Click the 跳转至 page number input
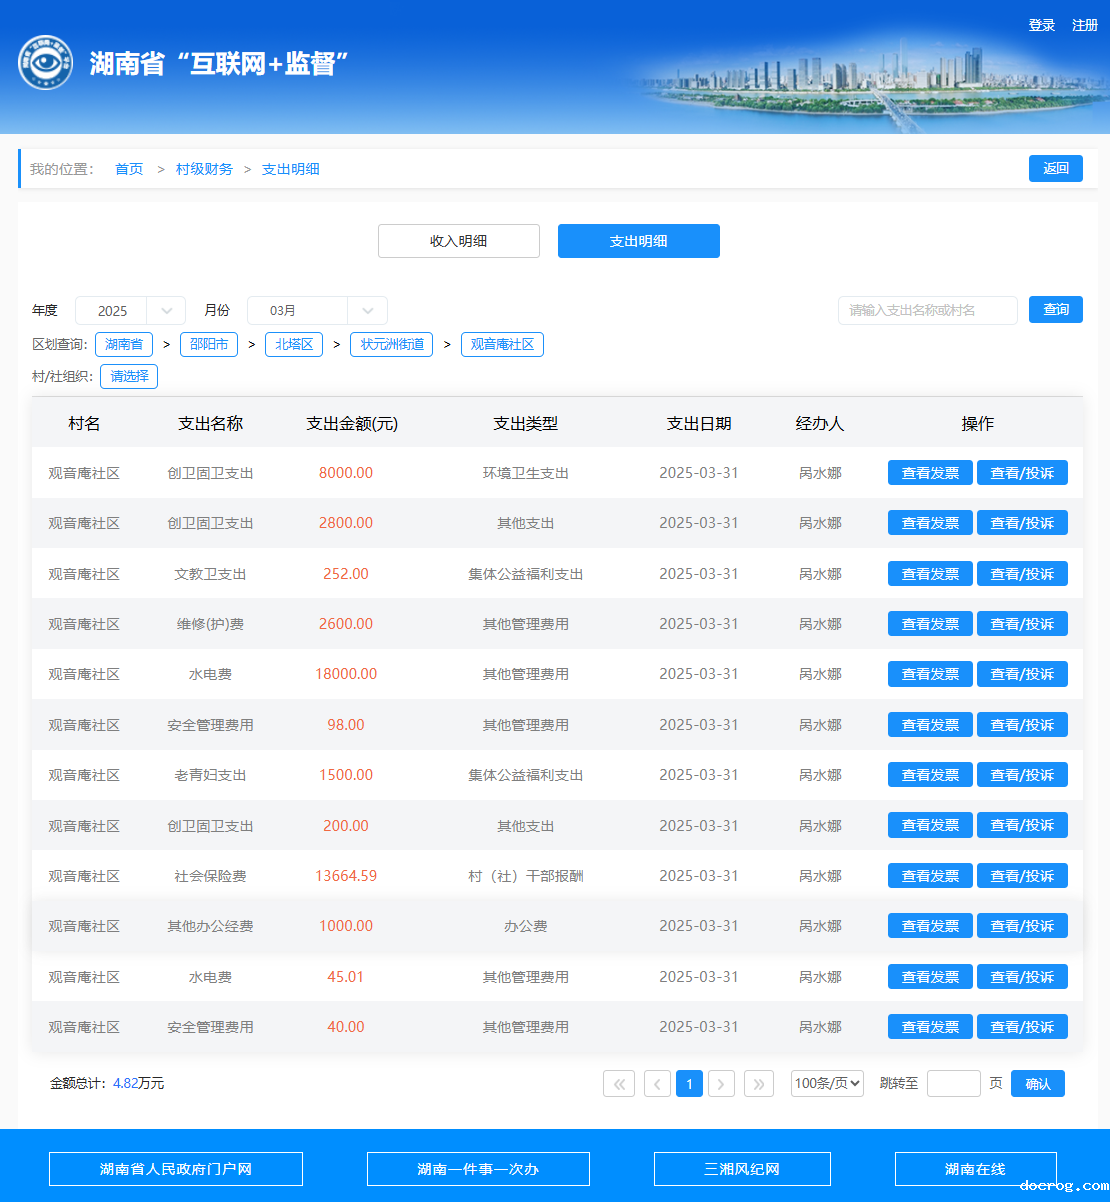 953,1084
